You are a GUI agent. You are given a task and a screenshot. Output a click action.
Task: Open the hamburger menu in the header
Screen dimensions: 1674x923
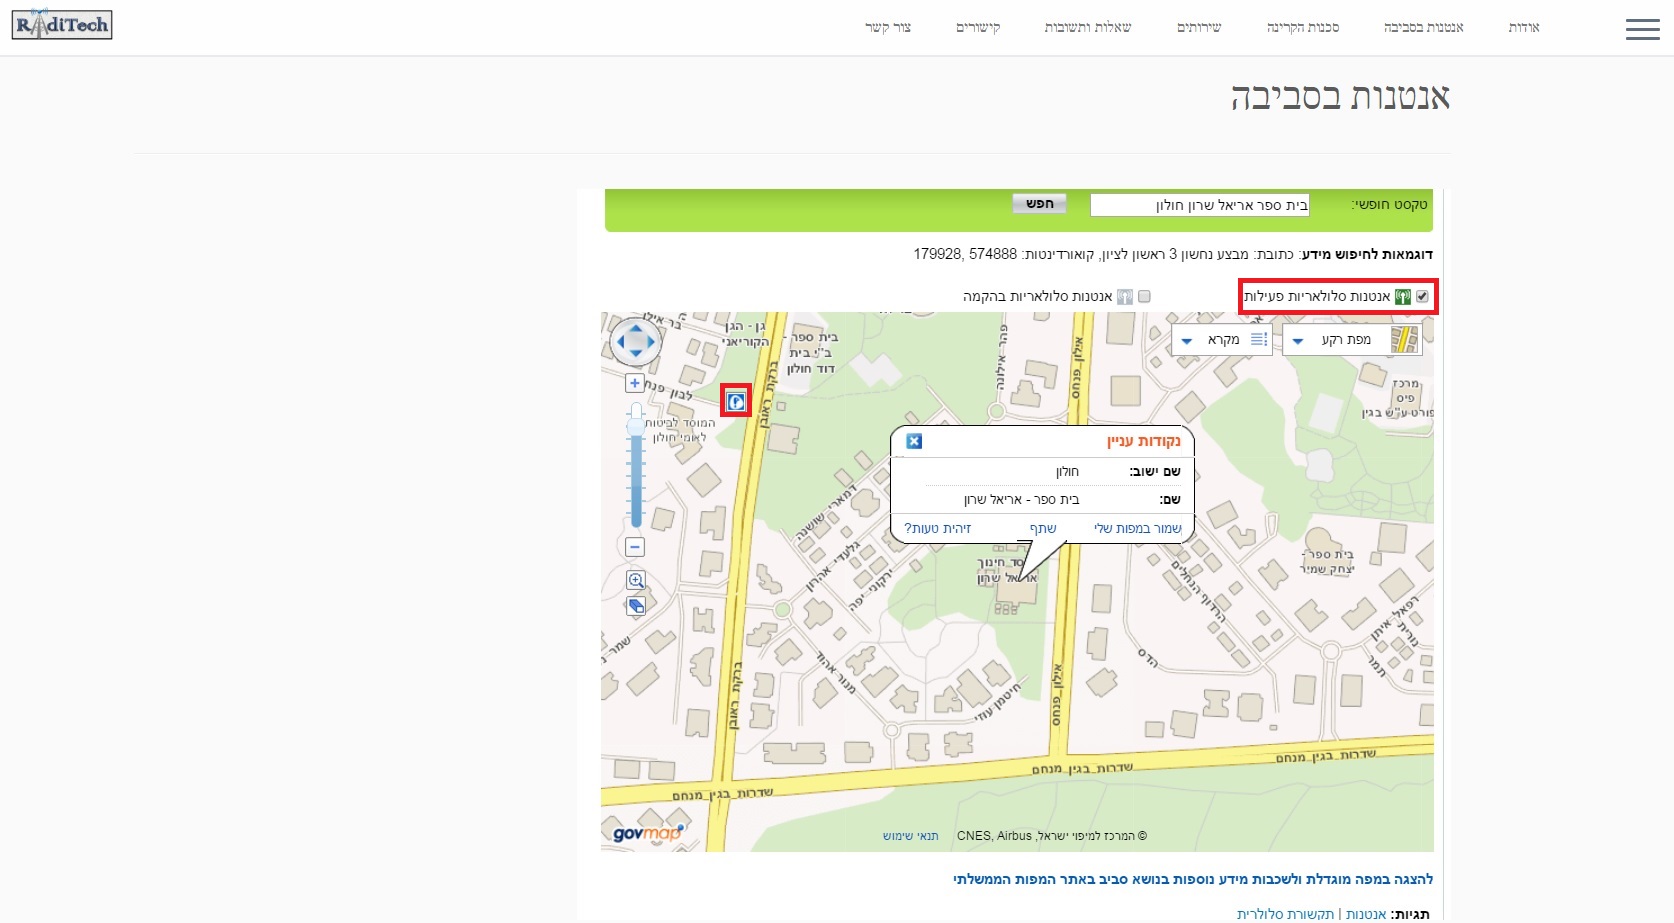click(x=1642, y=29)
